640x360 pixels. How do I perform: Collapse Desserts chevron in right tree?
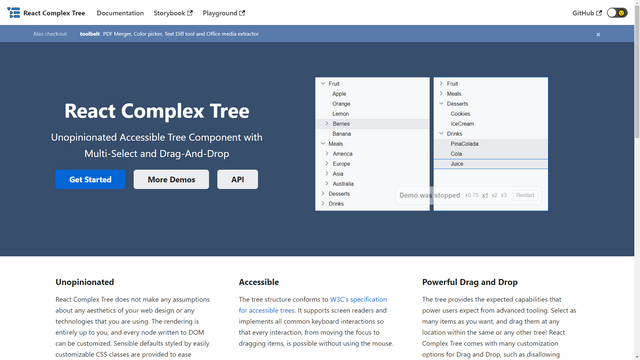tap(441, 103)
